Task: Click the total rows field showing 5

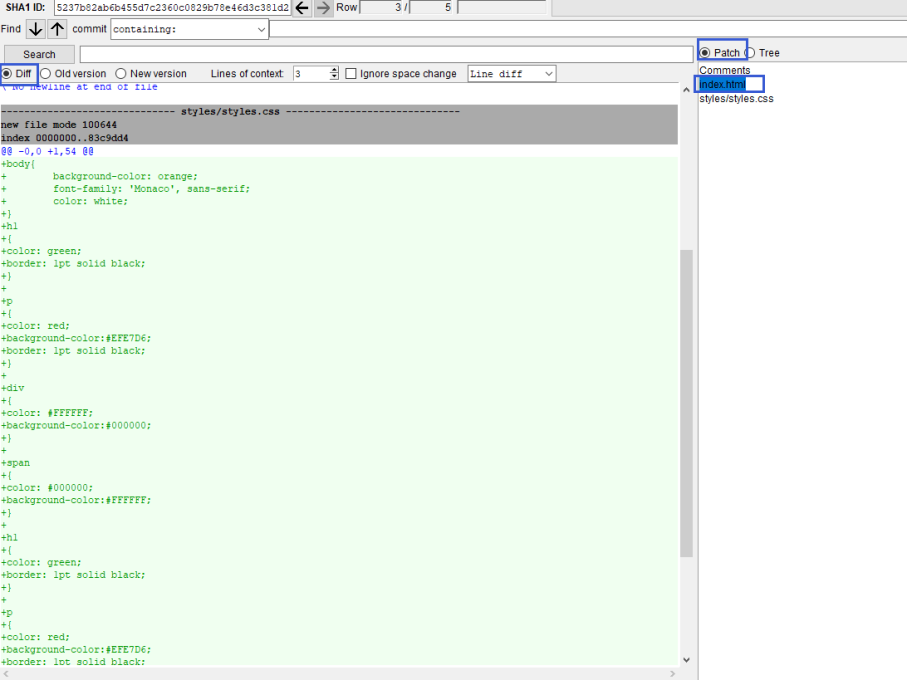Action: click(x=431, y=7)
